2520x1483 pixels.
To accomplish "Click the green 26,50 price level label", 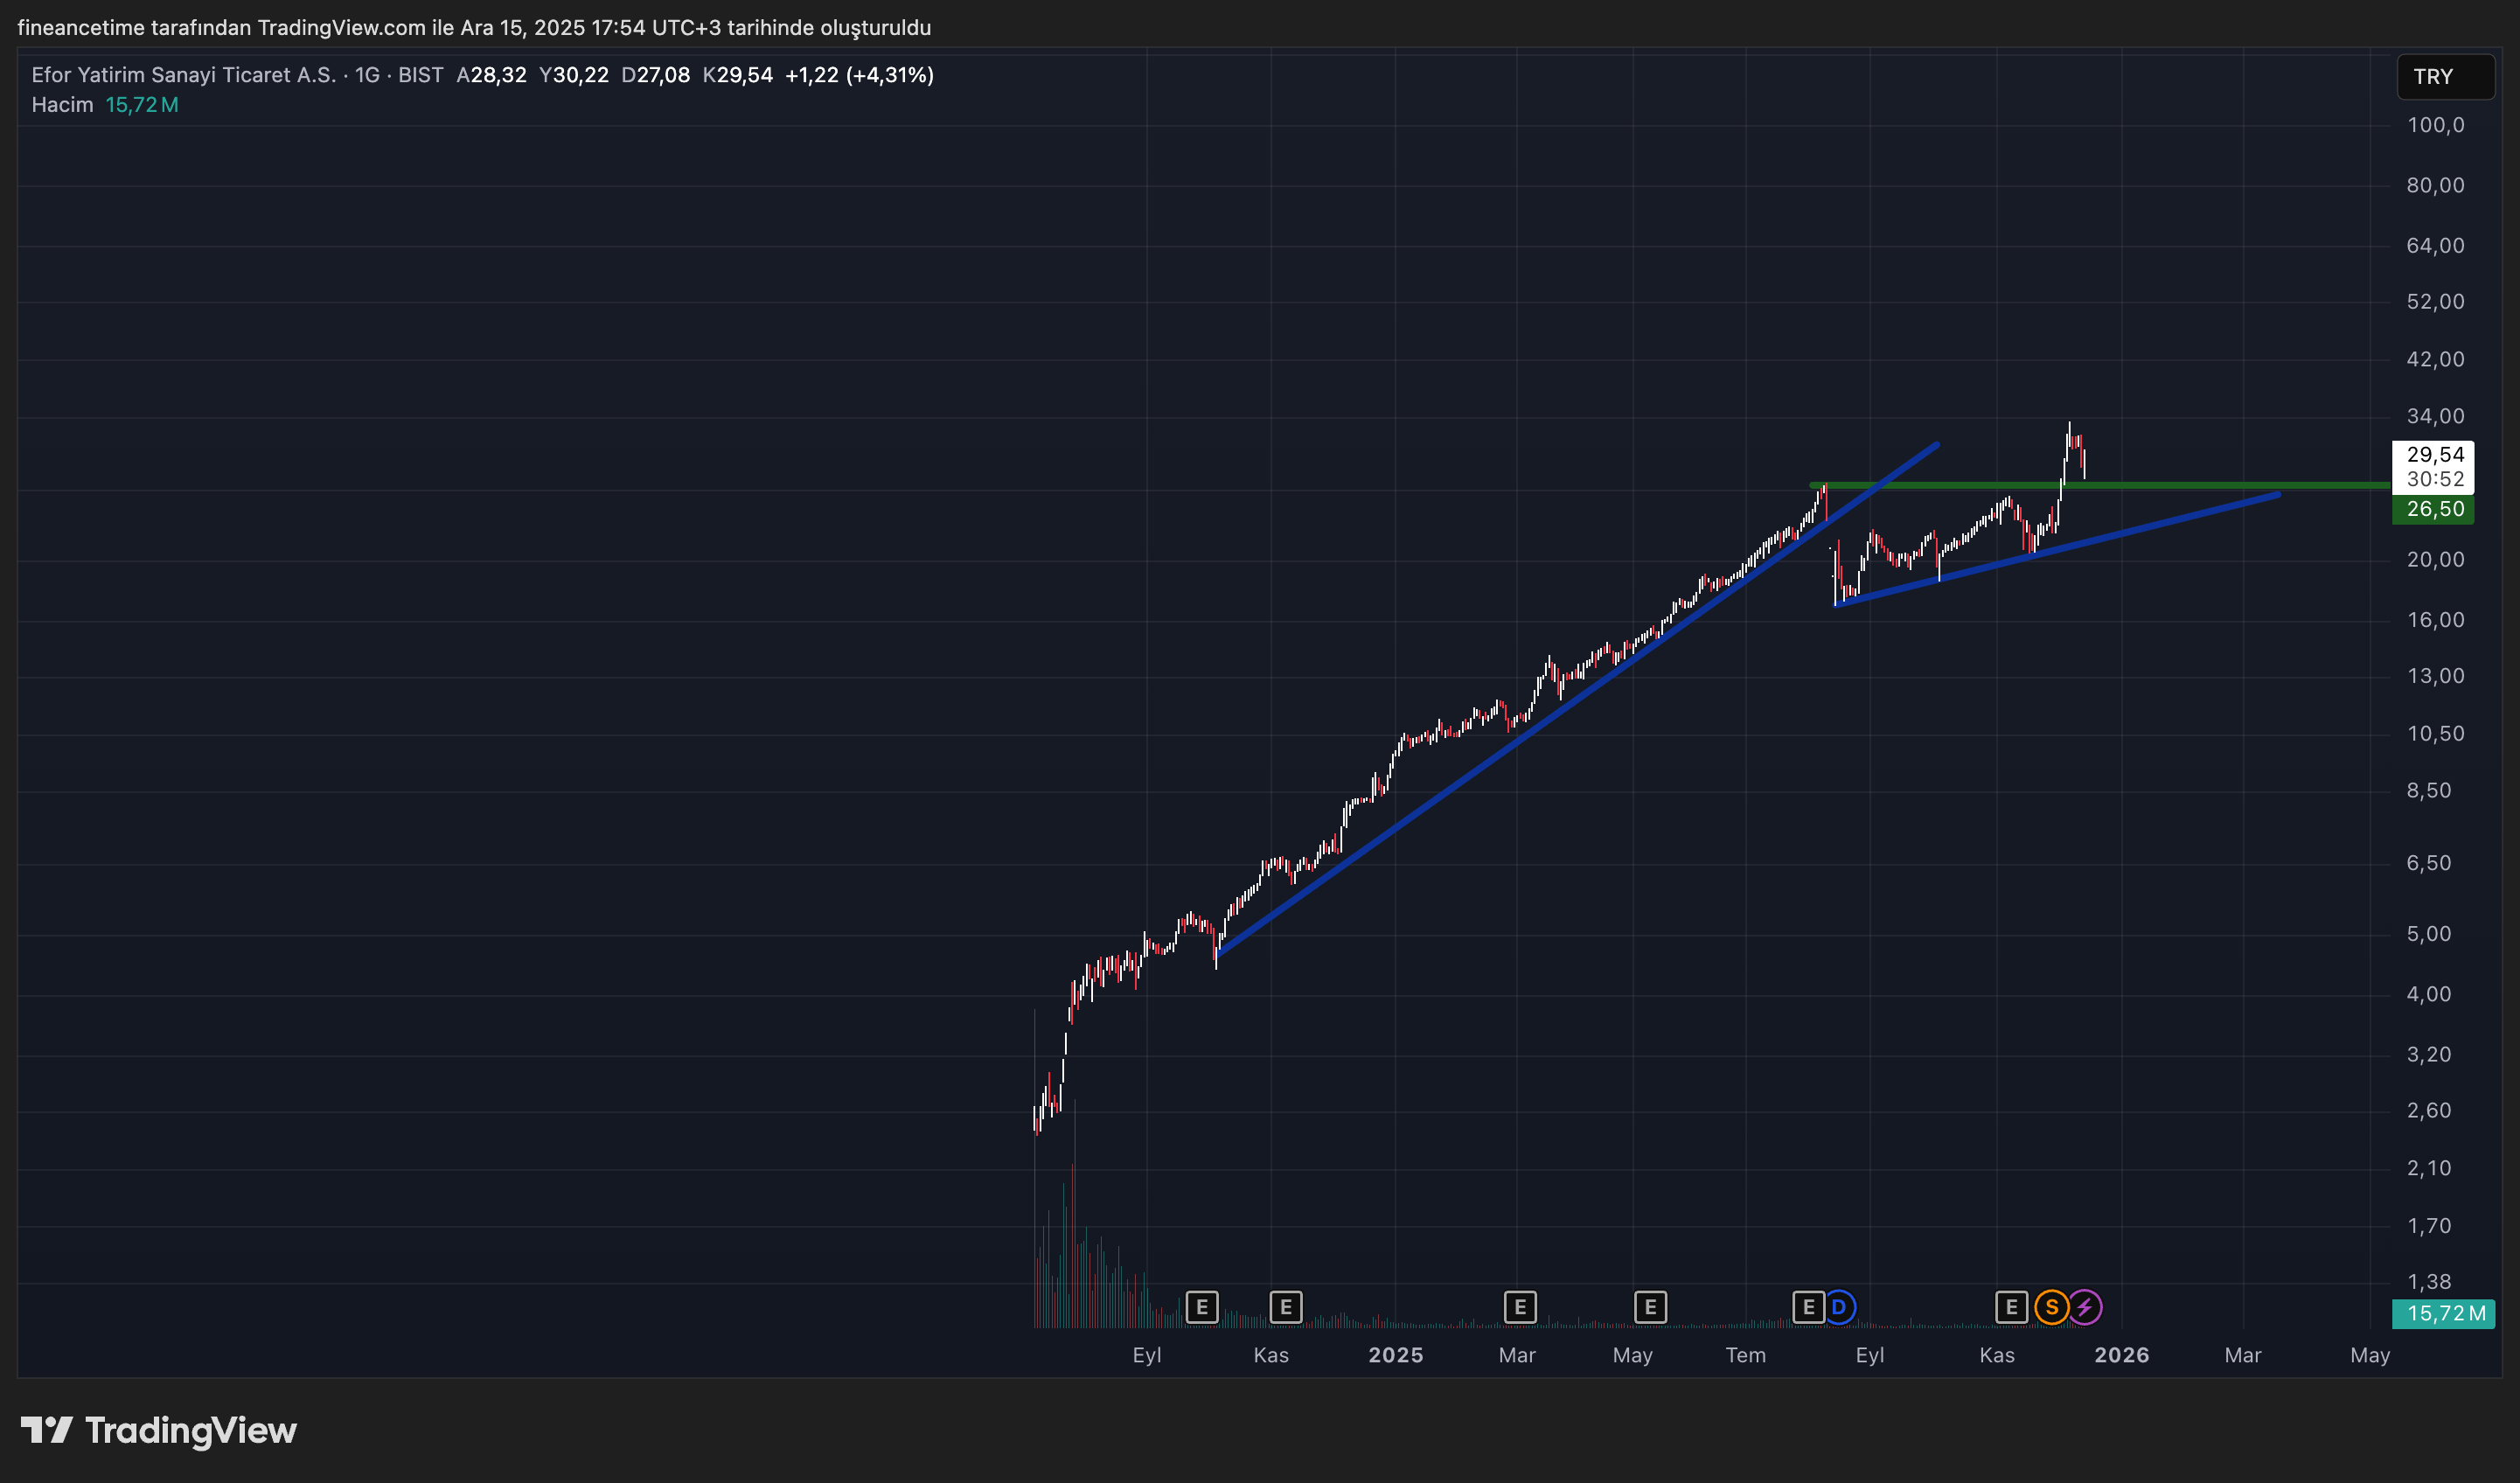I will tap(2434, 509).
